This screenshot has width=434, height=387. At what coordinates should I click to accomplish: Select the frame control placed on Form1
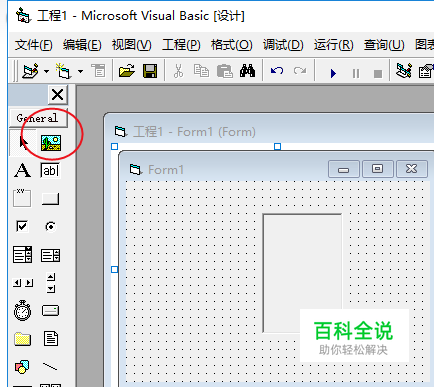click(x=302, y=273)
